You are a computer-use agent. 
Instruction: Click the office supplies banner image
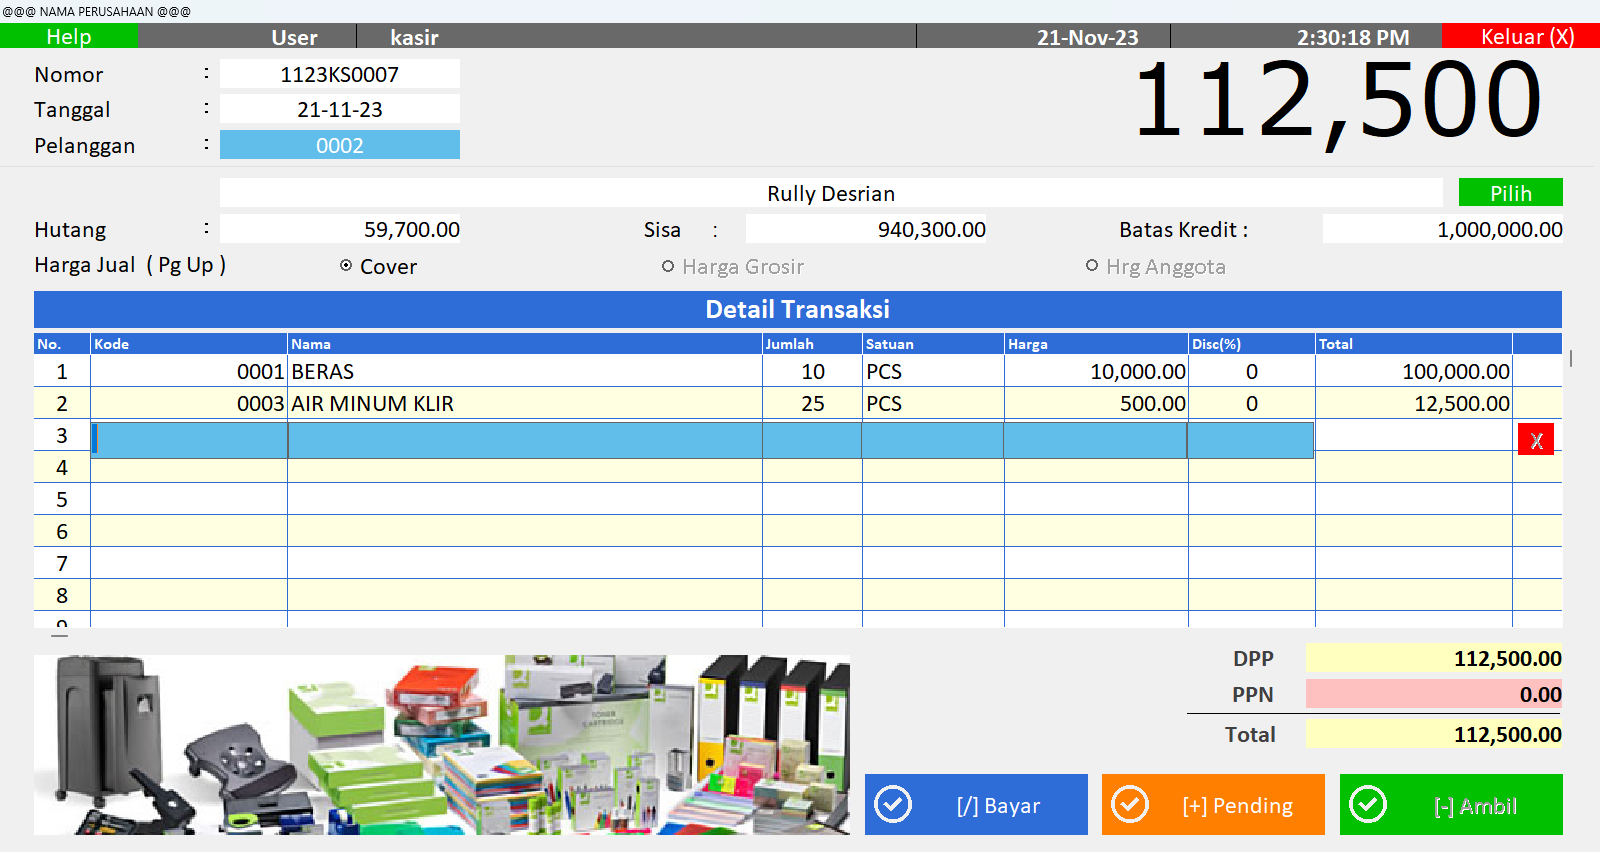pyautogui.click(x=442, y=745)
